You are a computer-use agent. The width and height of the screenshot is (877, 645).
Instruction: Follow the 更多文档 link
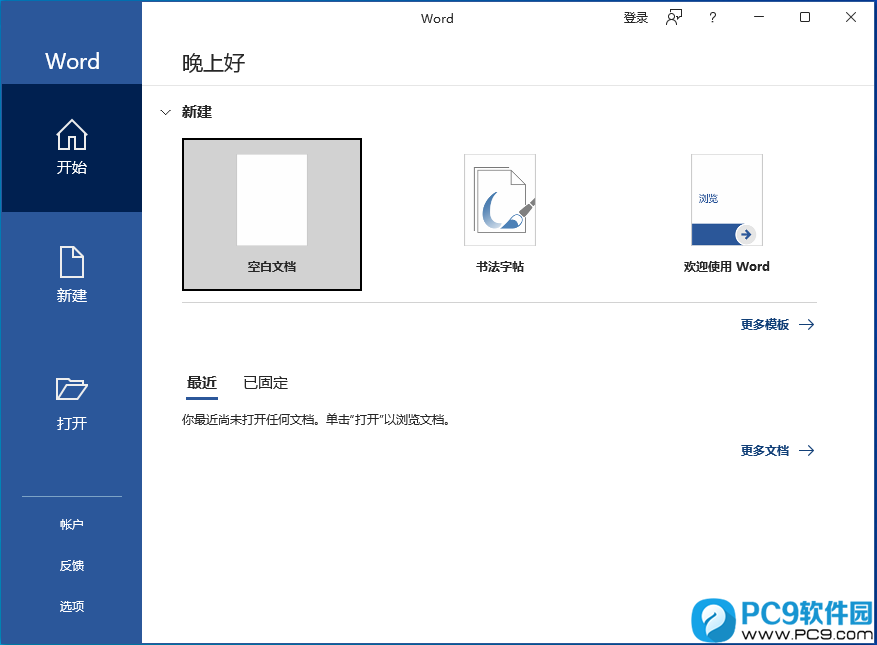[777, 450]
